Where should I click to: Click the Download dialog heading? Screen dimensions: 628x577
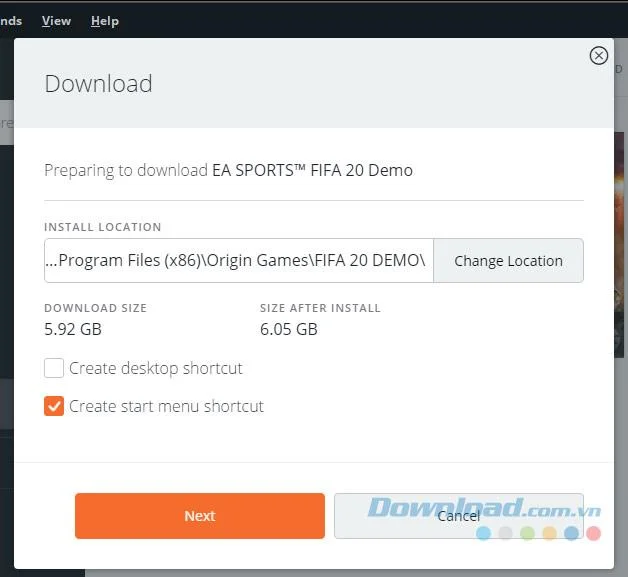(99, 84)
